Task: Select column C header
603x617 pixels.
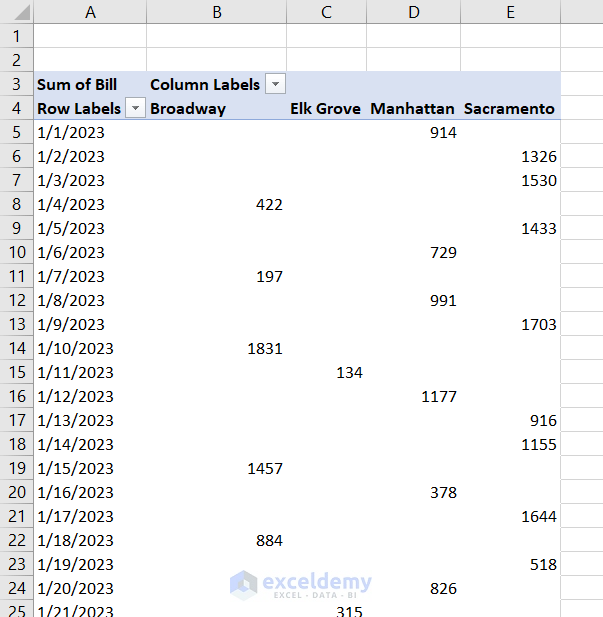Action: click(326, 12)
